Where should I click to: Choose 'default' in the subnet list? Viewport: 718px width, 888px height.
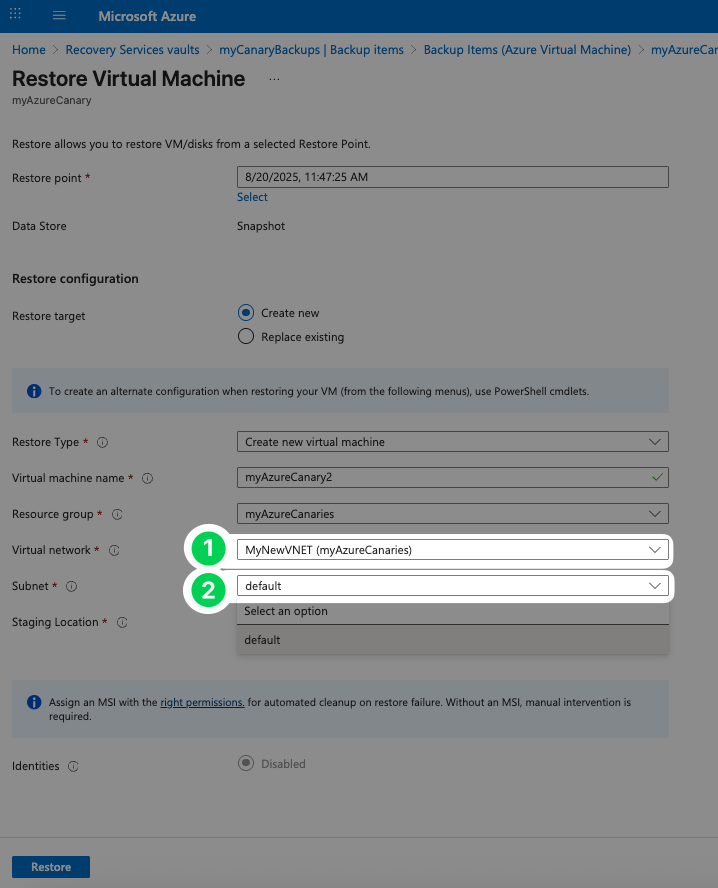click(x=452, y=640)
